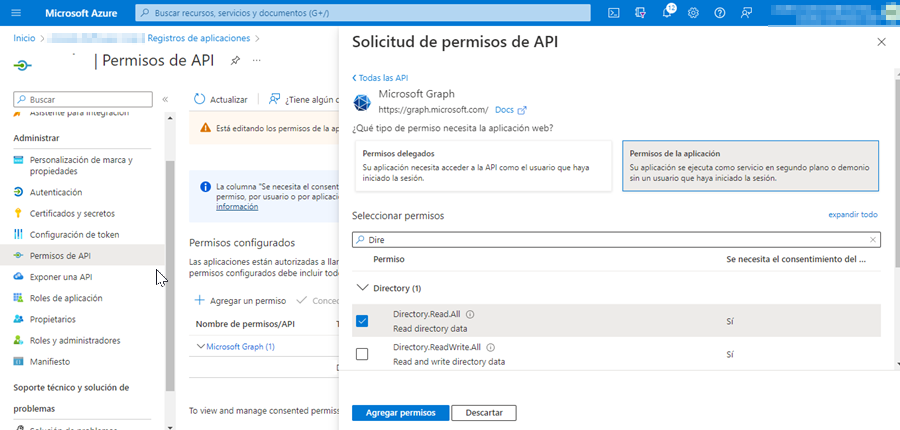
Task: Click the left menu scroll down arrow
Action: tap(169, 426)
